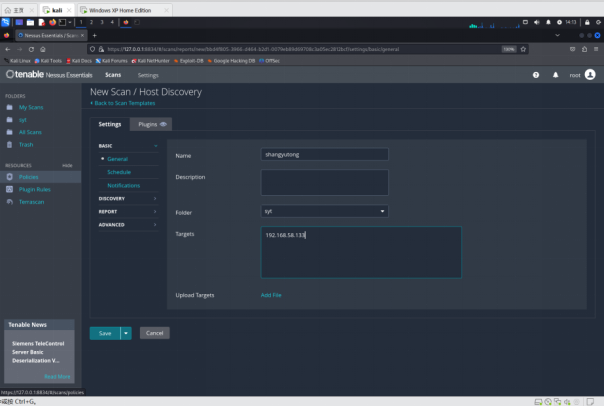The width and height of the screenshot is (605, 406).
Task: Click the scan Name input field
Action: tap(324, 154)
